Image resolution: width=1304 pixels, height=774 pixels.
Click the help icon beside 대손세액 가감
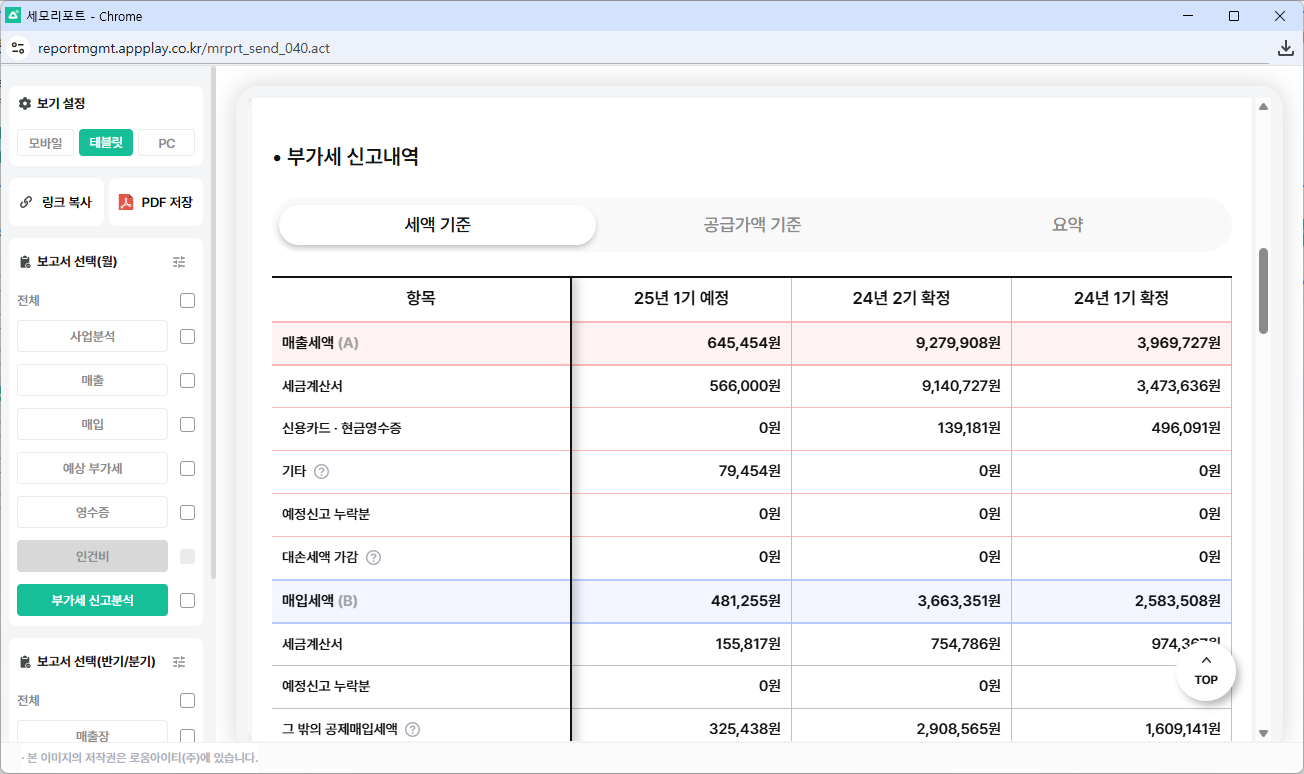(x=374, y=558)
